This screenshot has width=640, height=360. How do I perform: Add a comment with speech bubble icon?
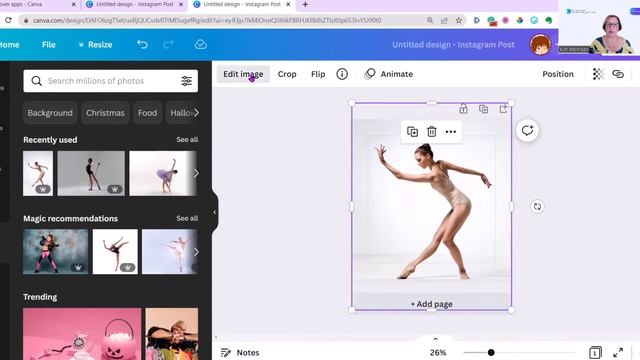(x=527, y=131)
